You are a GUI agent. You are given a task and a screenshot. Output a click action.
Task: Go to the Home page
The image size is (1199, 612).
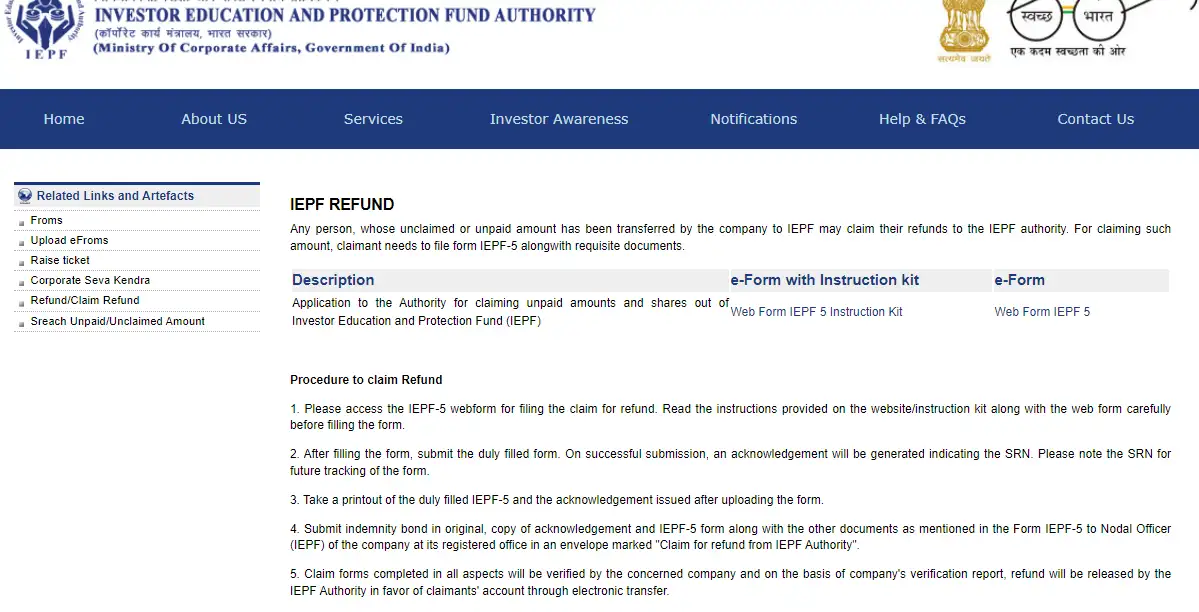pyautogui.click(x=63, y=118)
